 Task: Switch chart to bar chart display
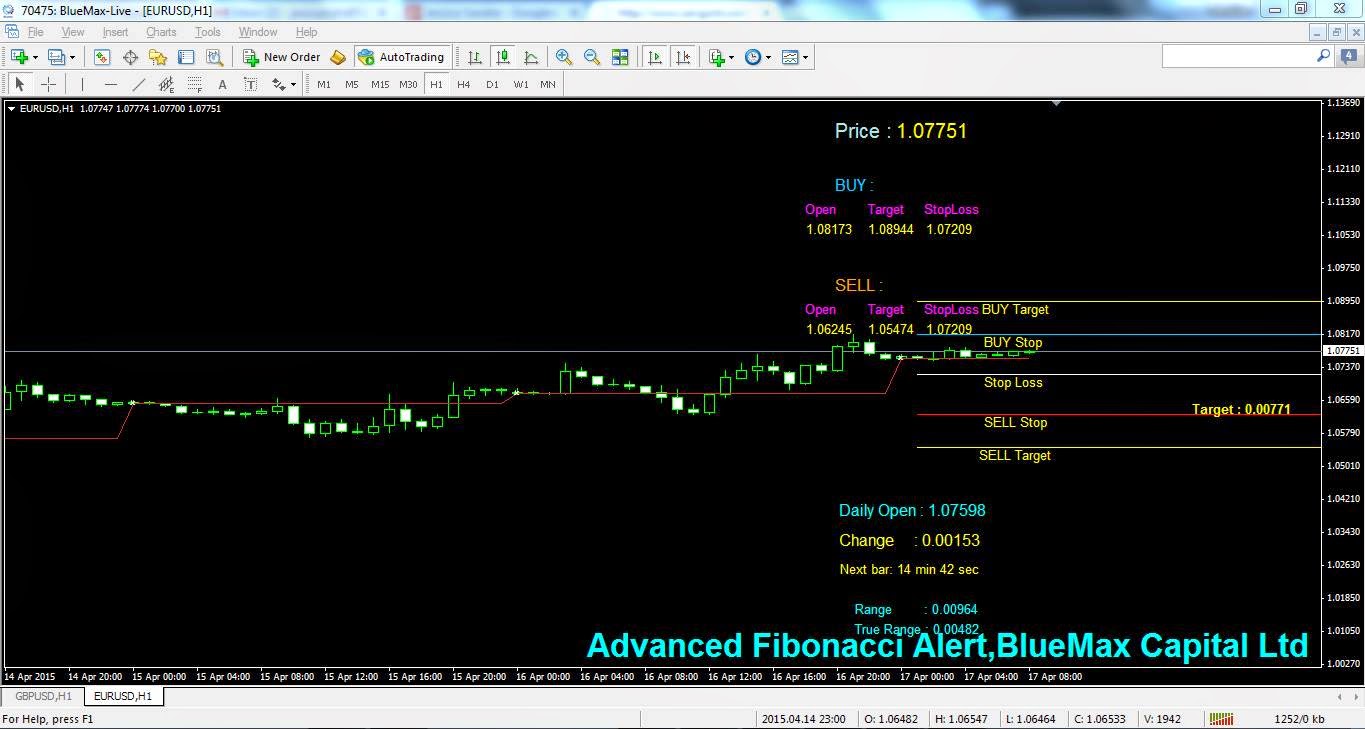[x=475, y=57]
